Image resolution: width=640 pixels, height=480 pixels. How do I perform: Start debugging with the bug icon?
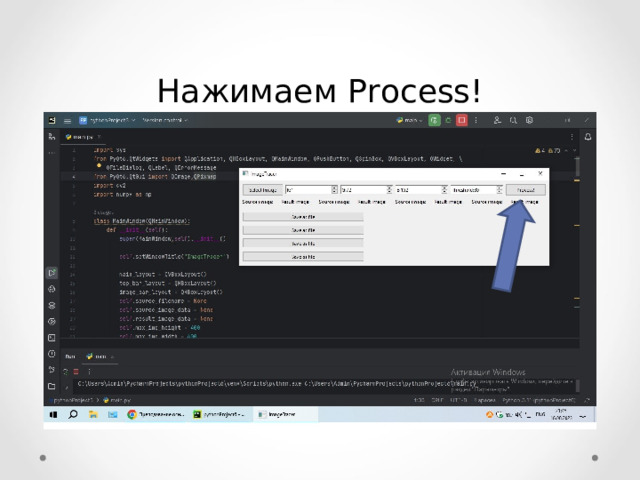coord(448,120)
